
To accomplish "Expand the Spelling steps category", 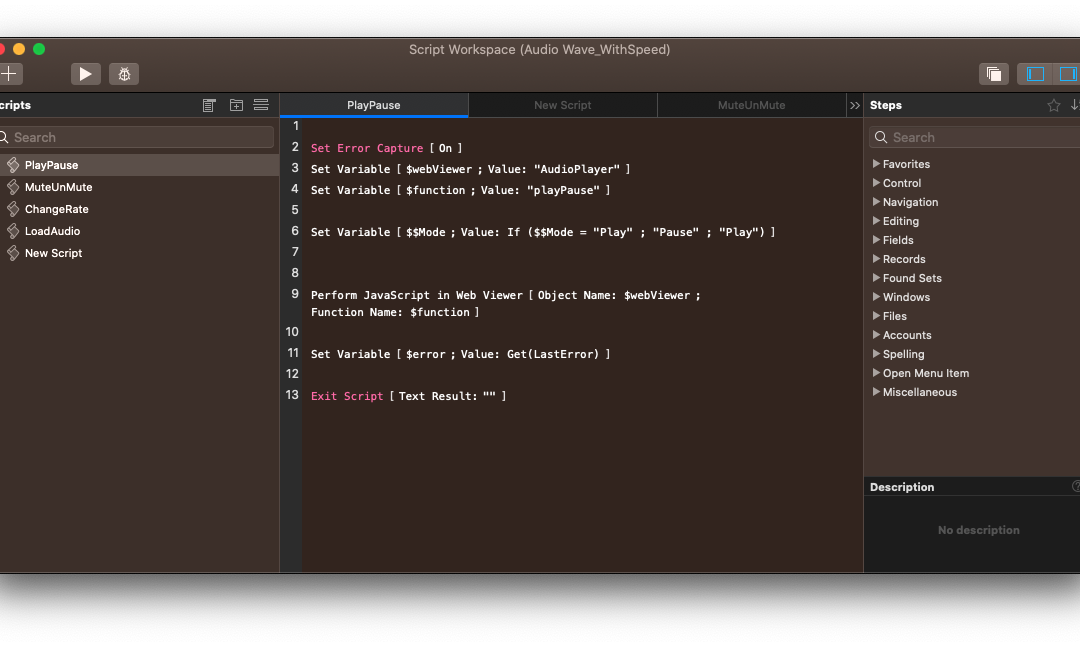I will [876, 354].
